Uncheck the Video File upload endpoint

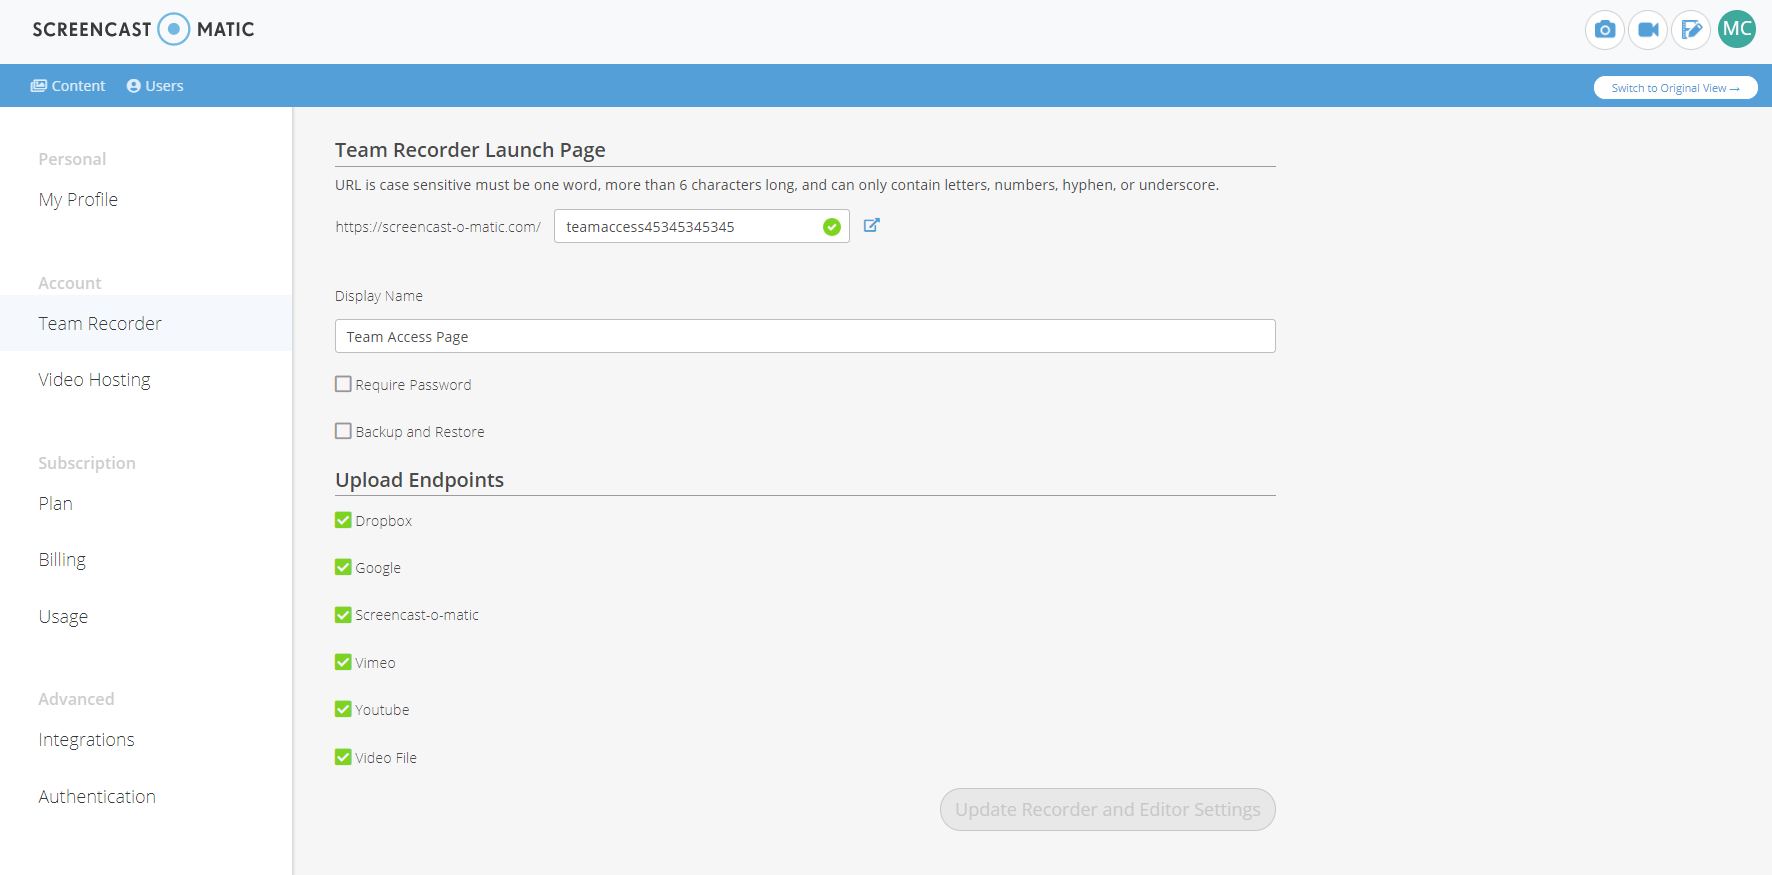343,757
